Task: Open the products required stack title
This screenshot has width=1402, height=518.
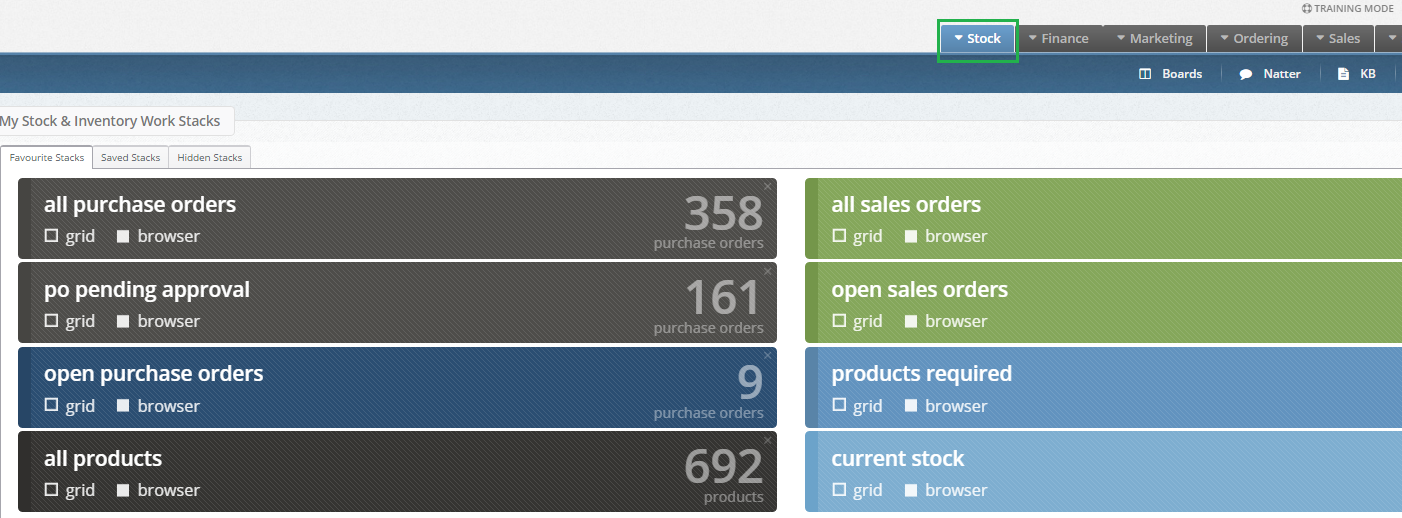Action: tap(922, 374)
